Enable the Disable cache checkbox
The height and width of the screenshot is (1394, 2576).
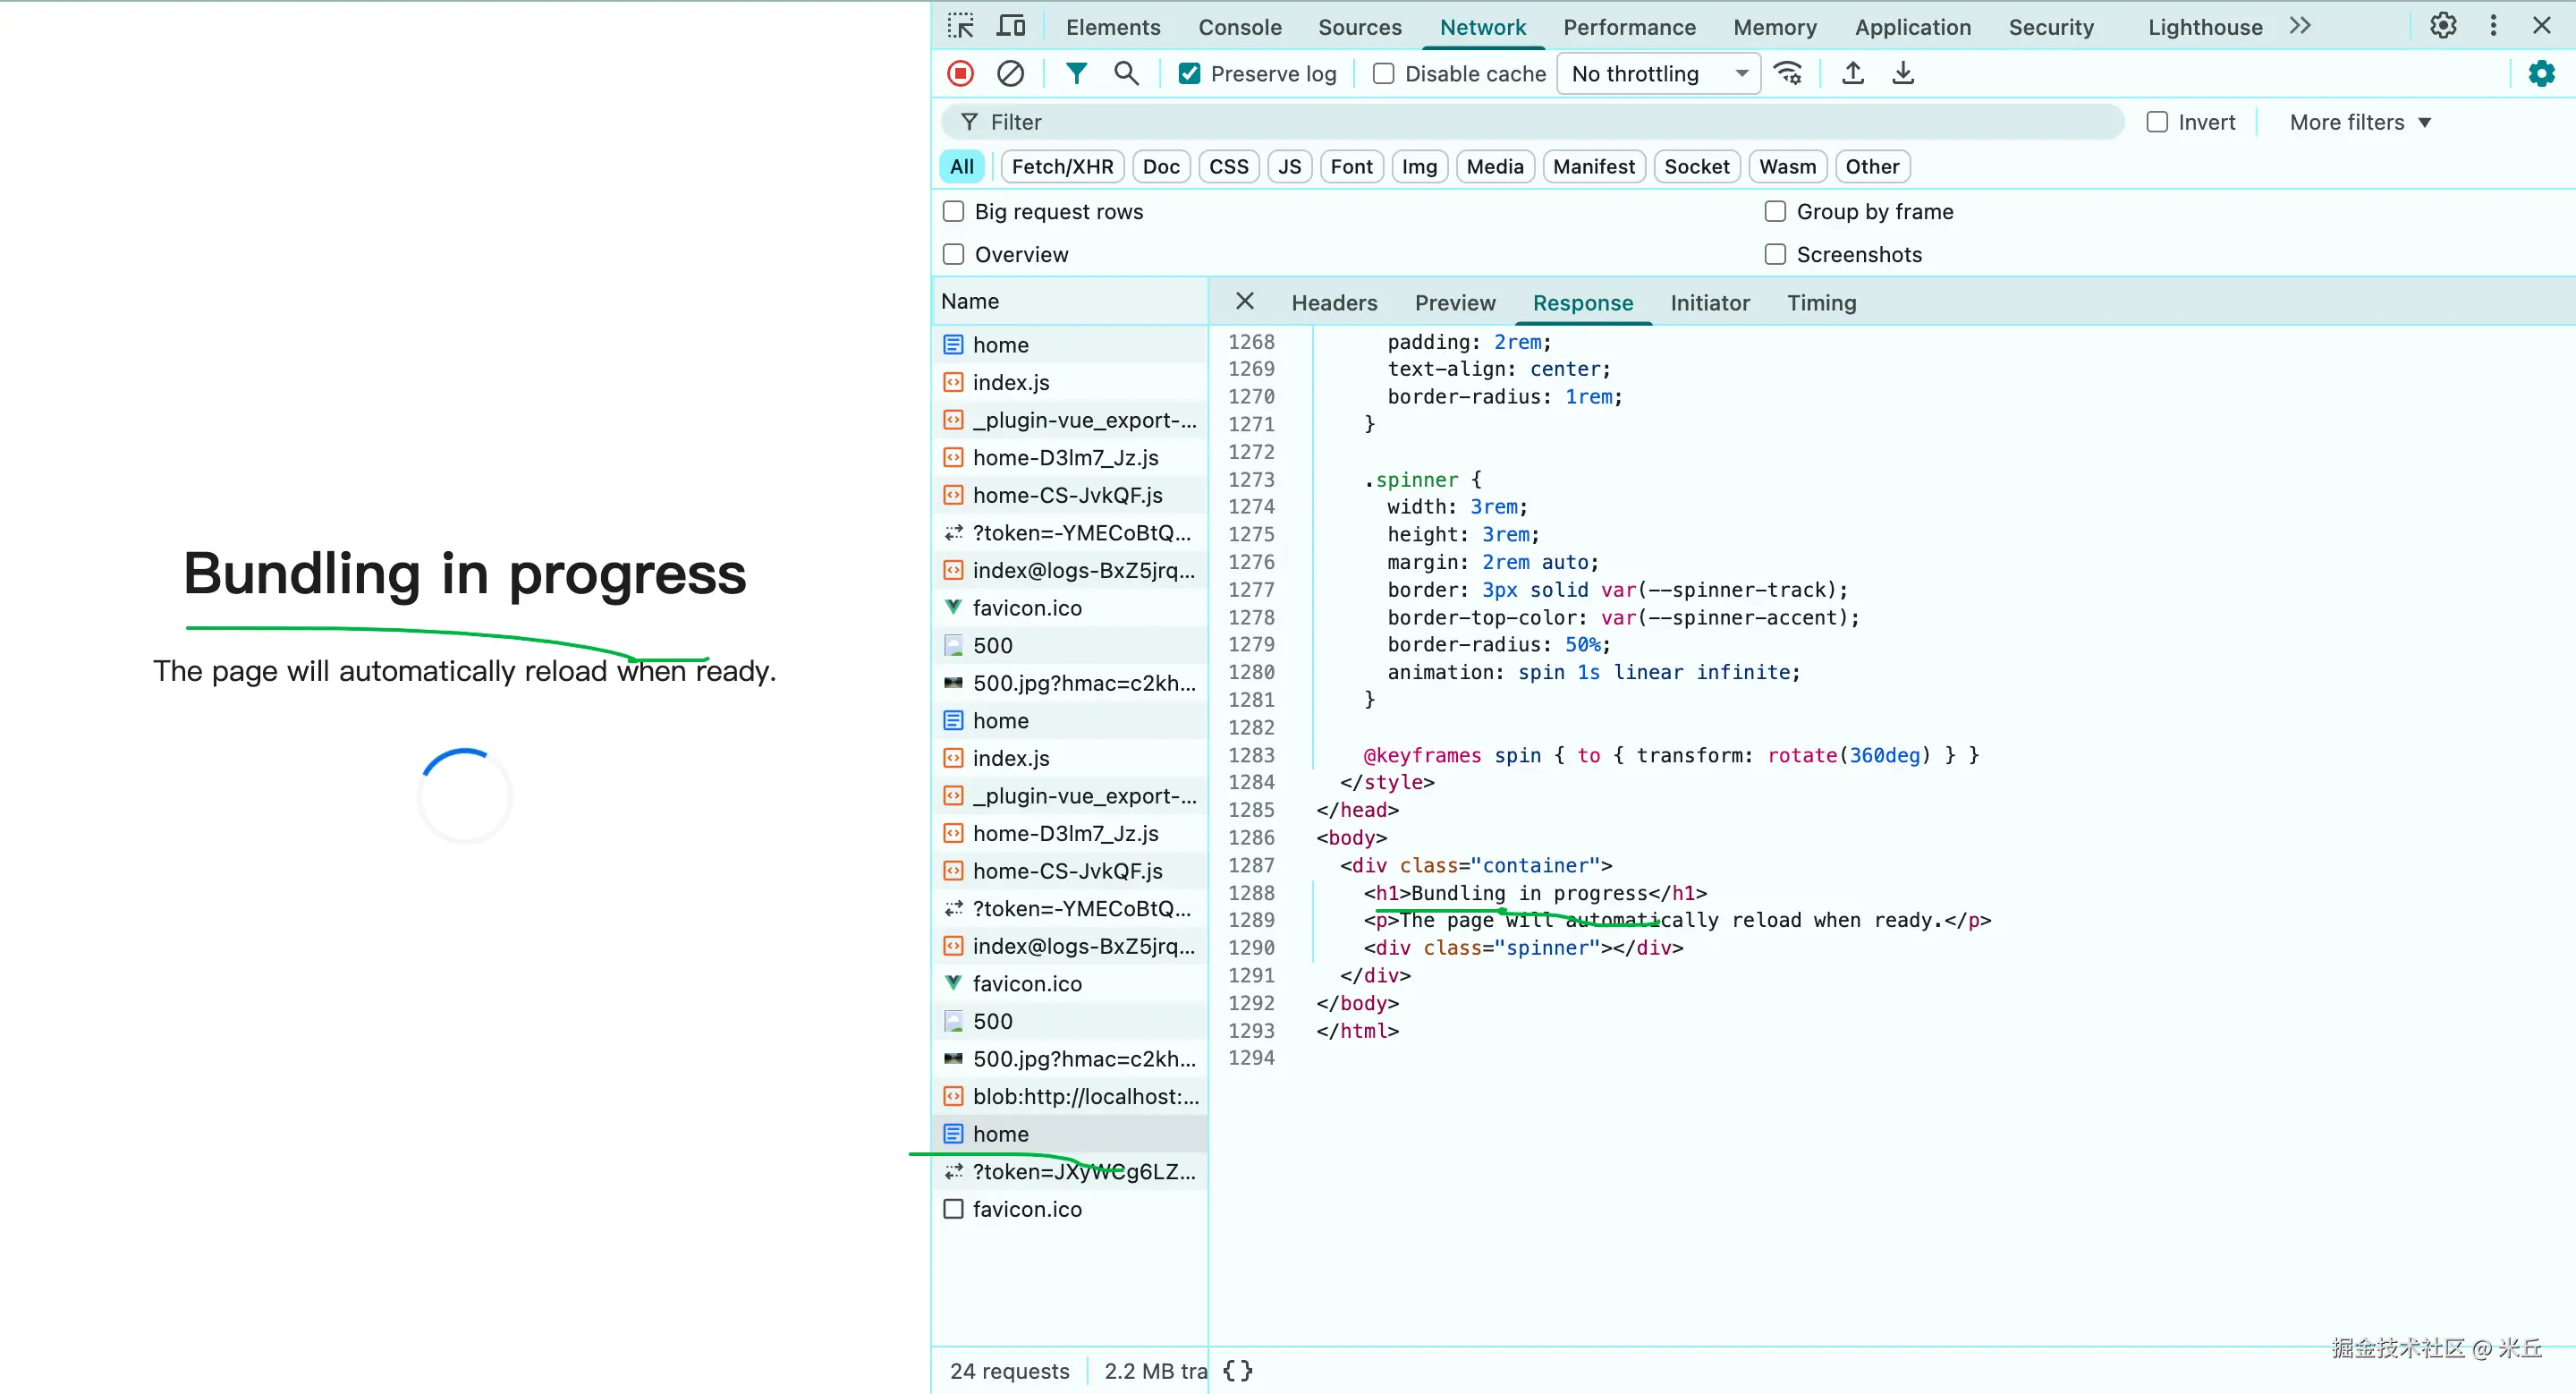(x=1383, y=73)
